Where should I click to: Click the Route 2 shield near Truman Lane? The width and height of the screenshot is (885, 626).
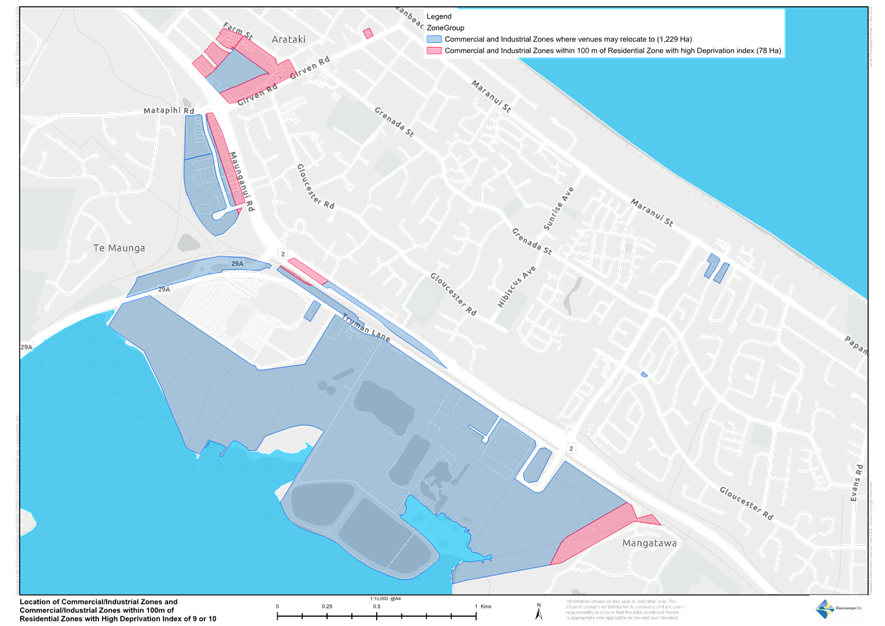[283, 254]
